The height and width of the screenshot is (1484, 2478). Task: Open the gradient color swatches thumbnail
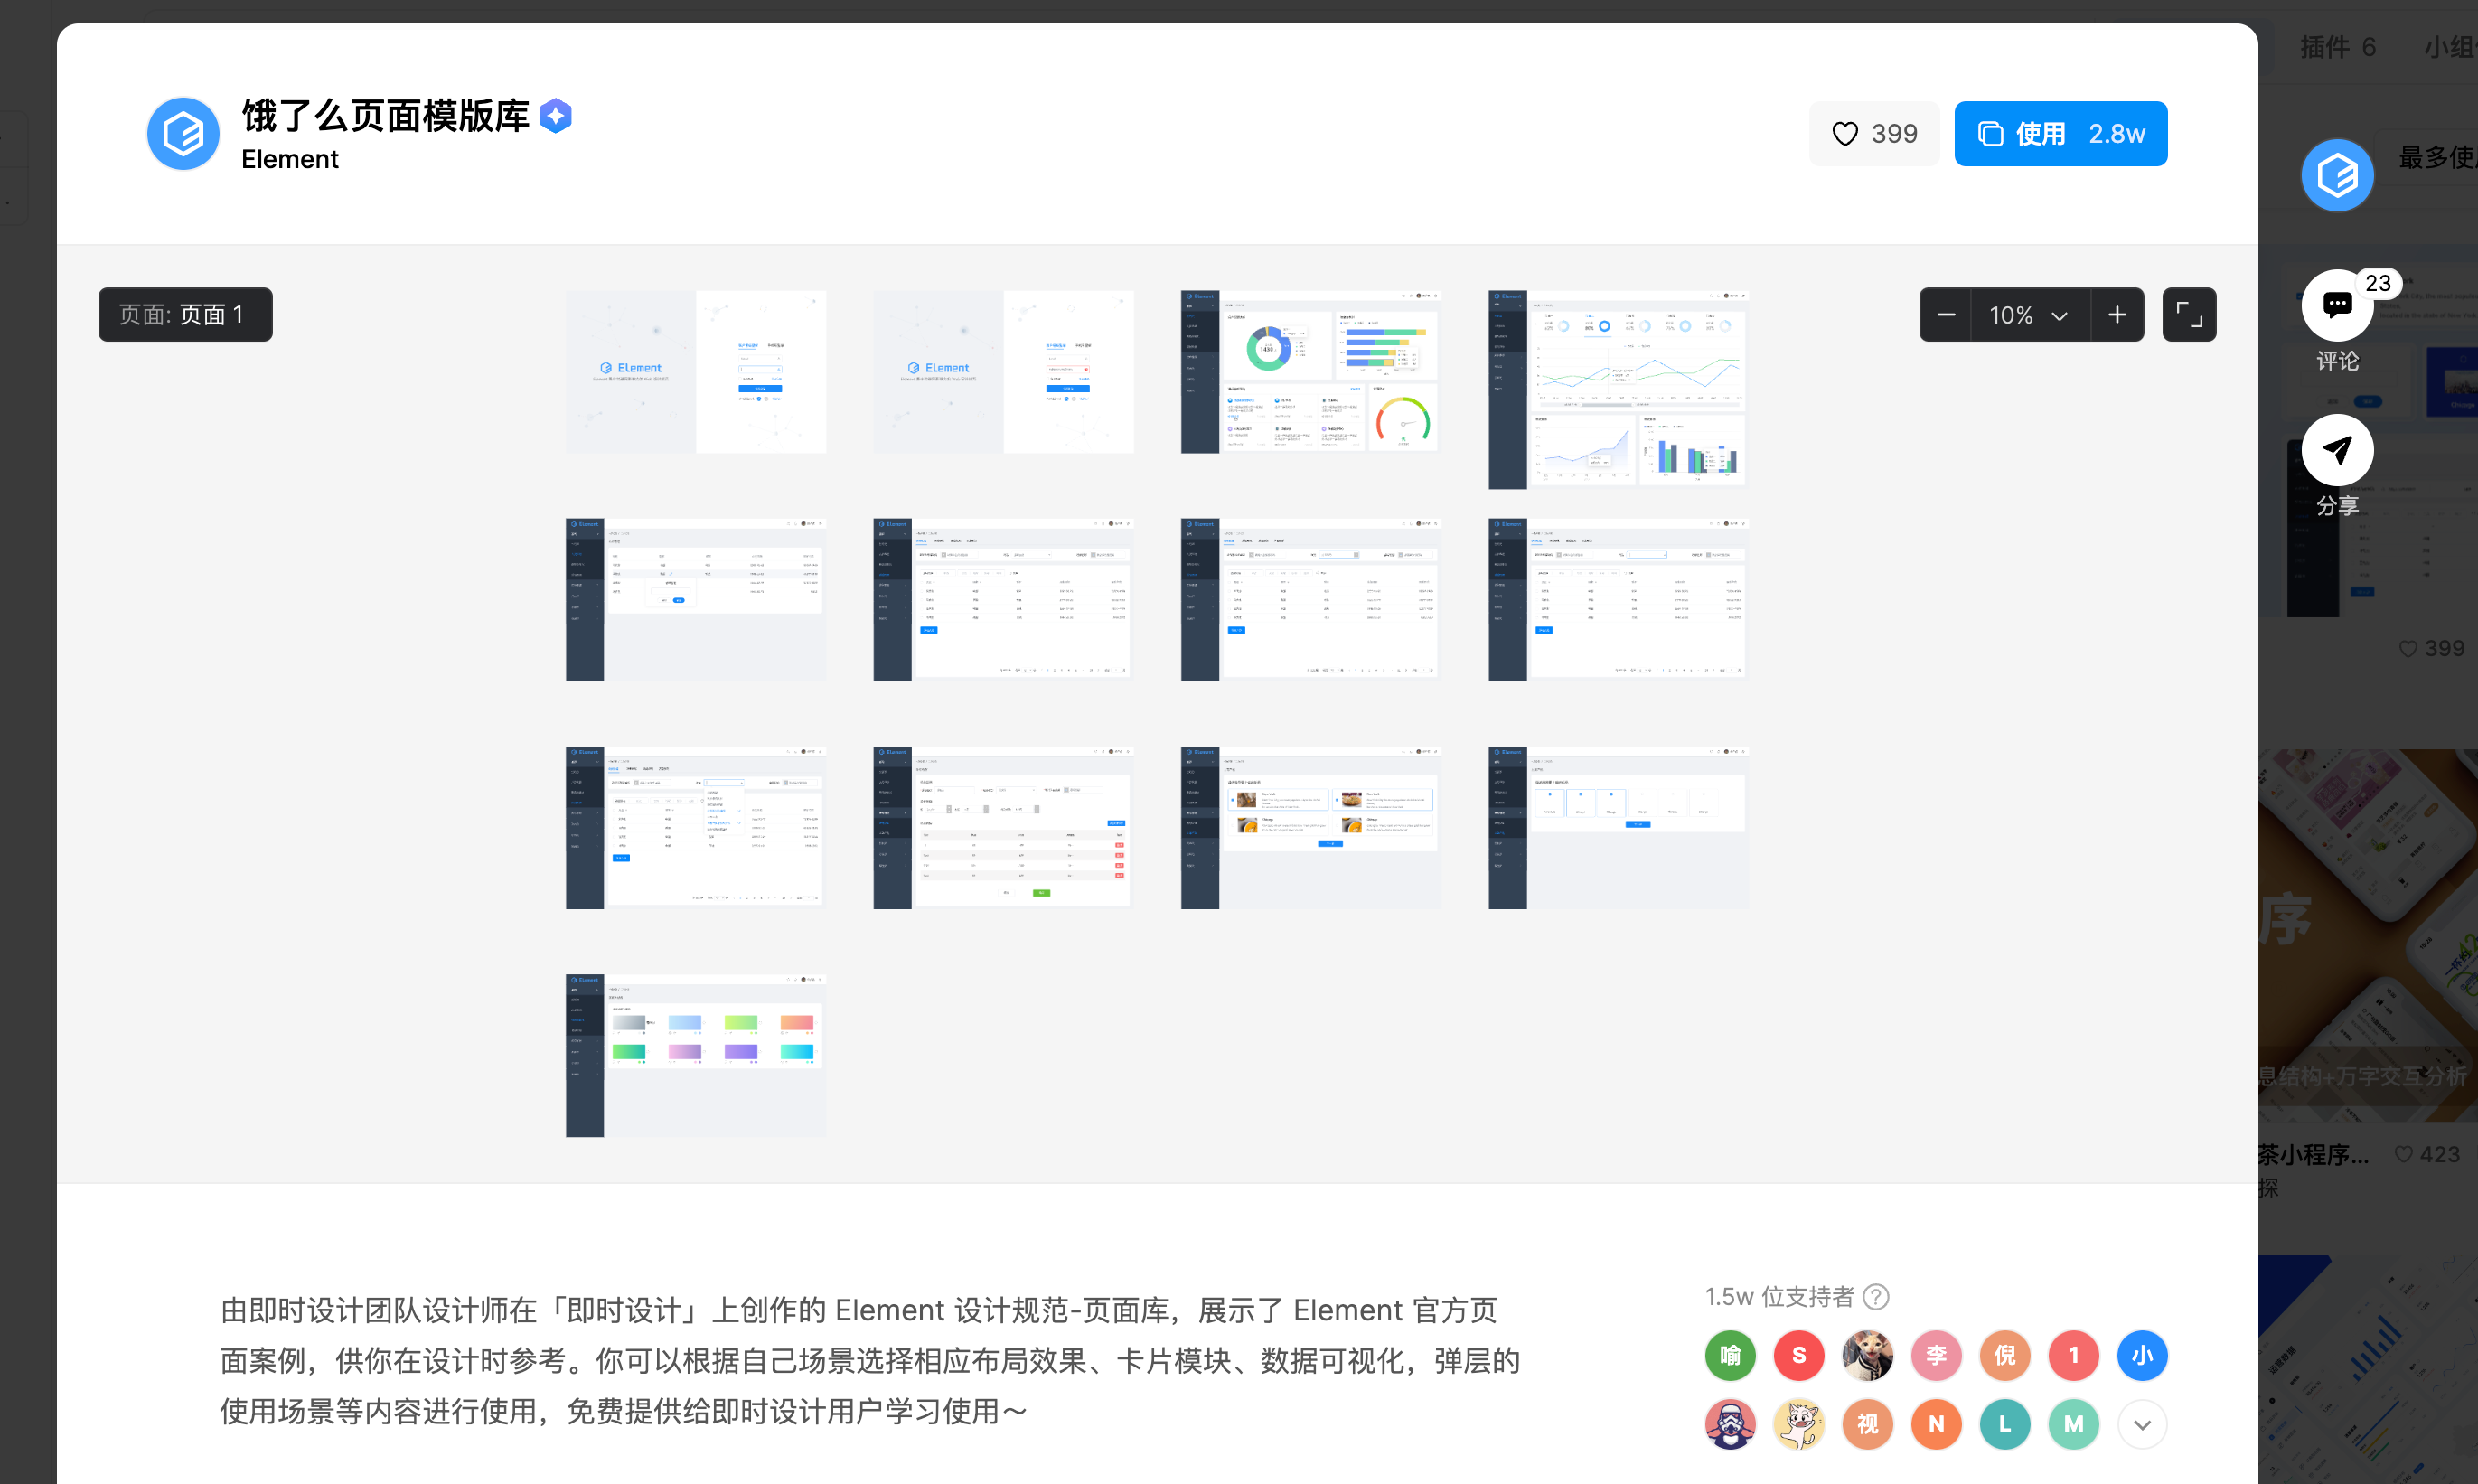(696, 1056)
